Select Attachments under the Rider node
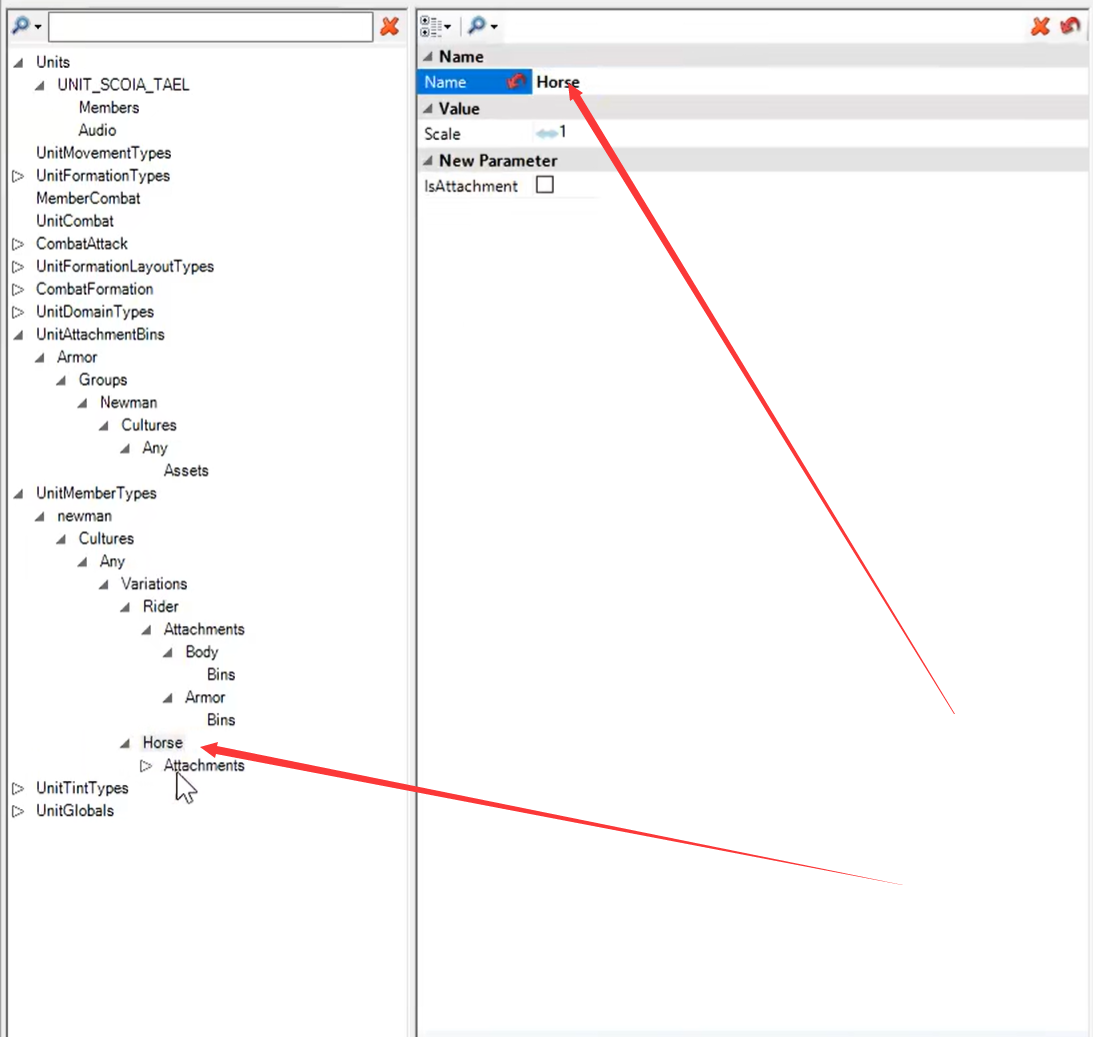The image size is (1093, 1037). [x=204, y=629]
